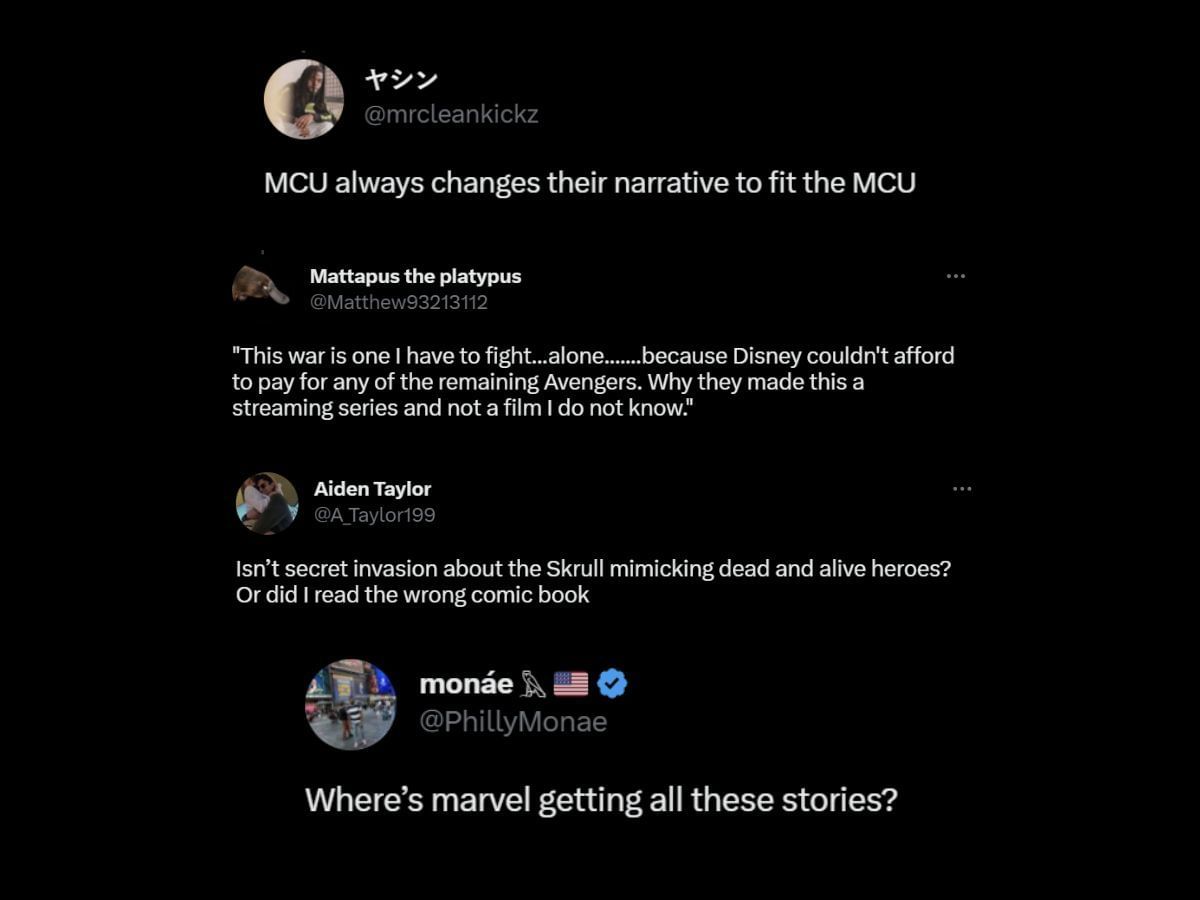Open the PhillyMonae profile avatar
The width and height of the screenshot is (1200, 900).
pyautogui.click(x=350, y=704)
